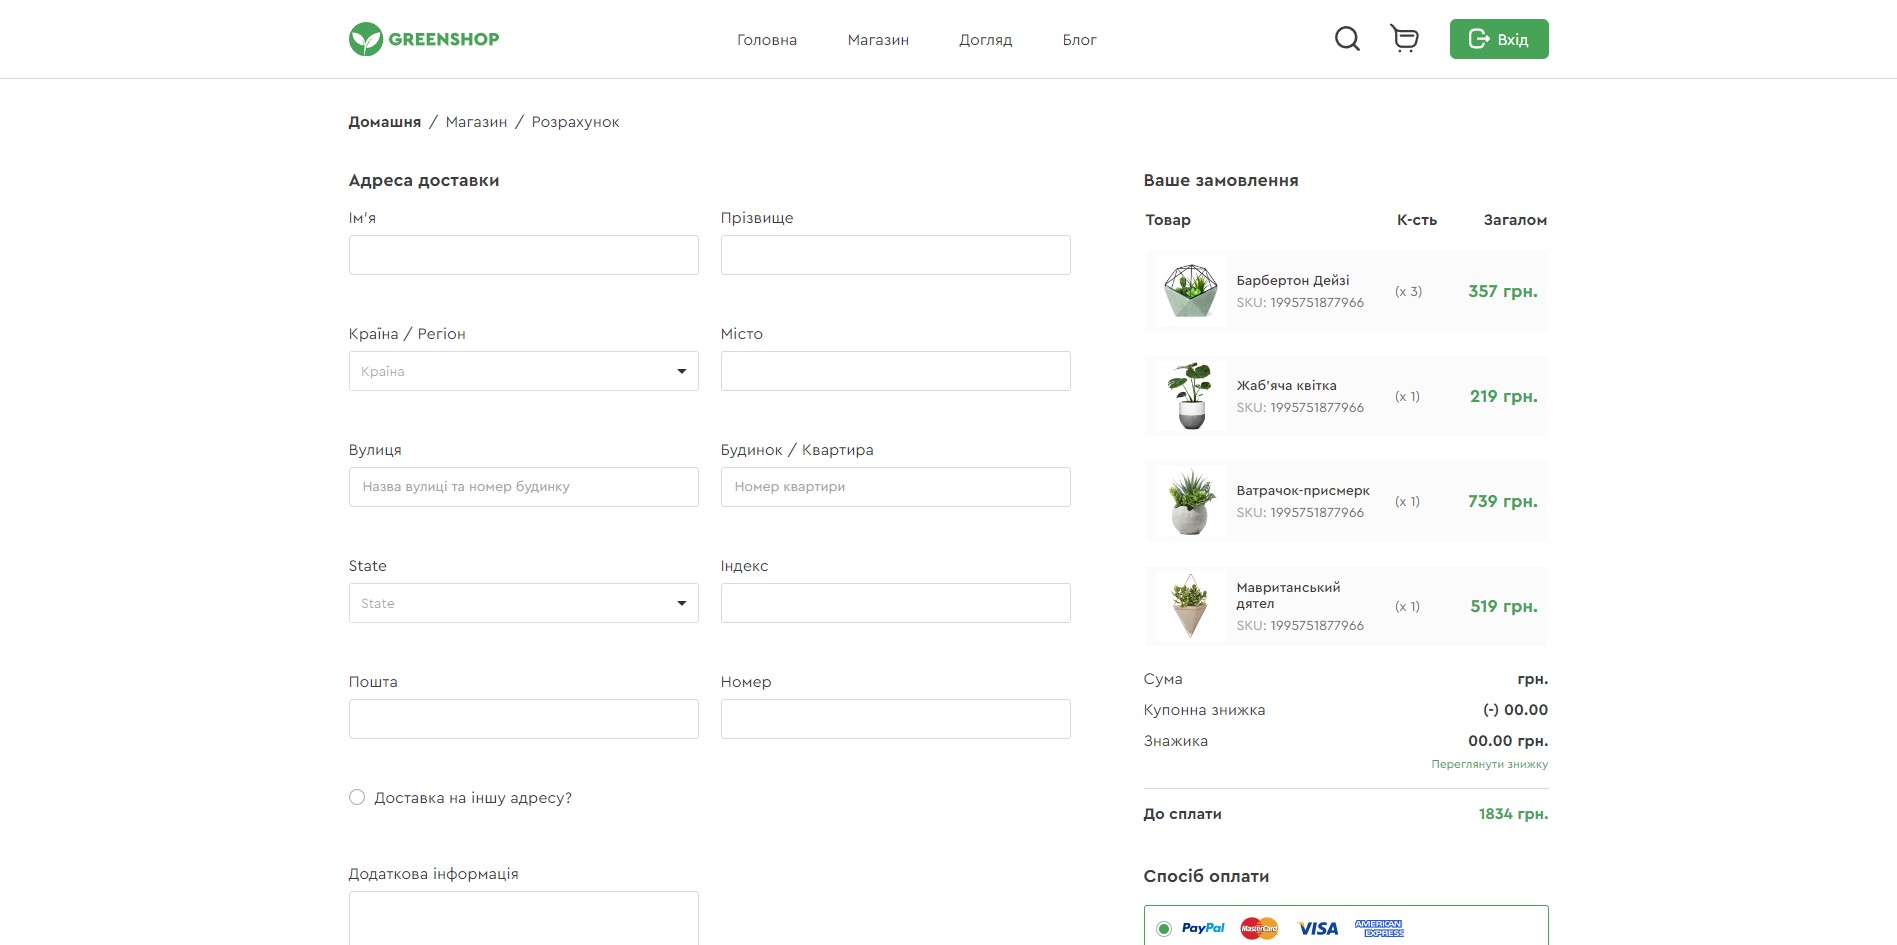Click the Жаб'яча квітка product thumbnail

(x=1191, y=396)
